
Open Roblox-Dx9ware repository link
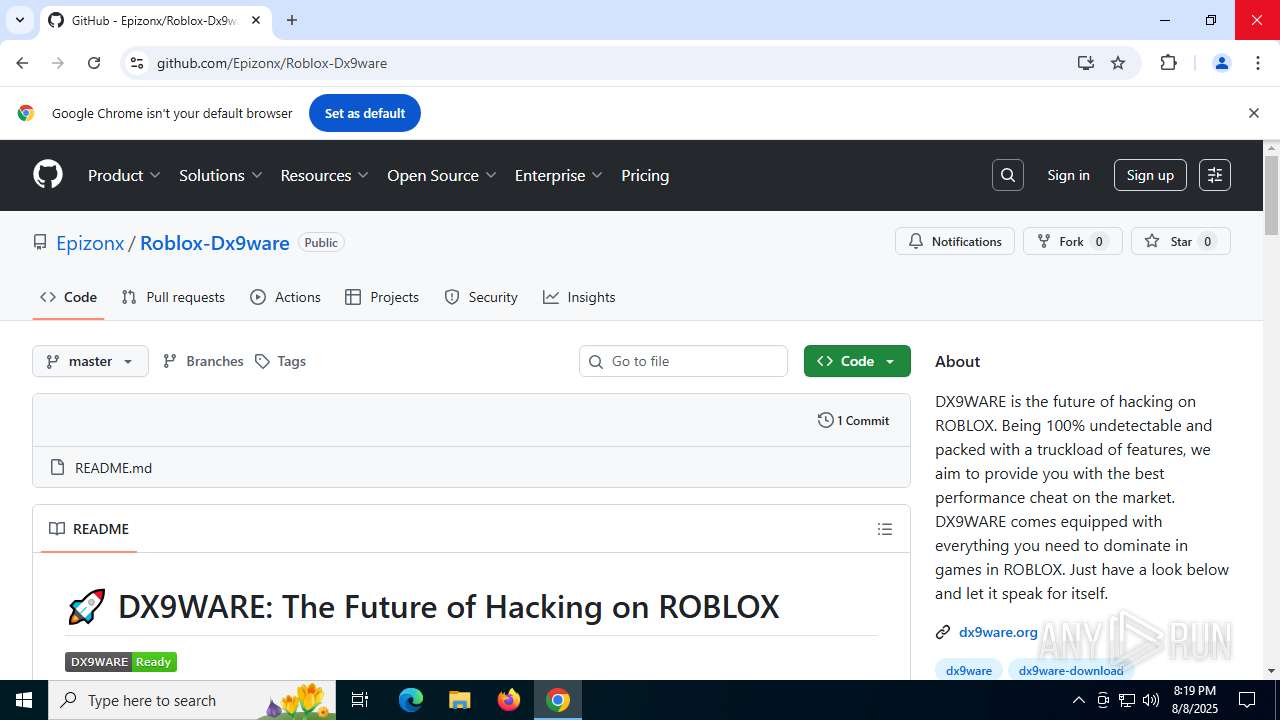(x=215, y=243)
